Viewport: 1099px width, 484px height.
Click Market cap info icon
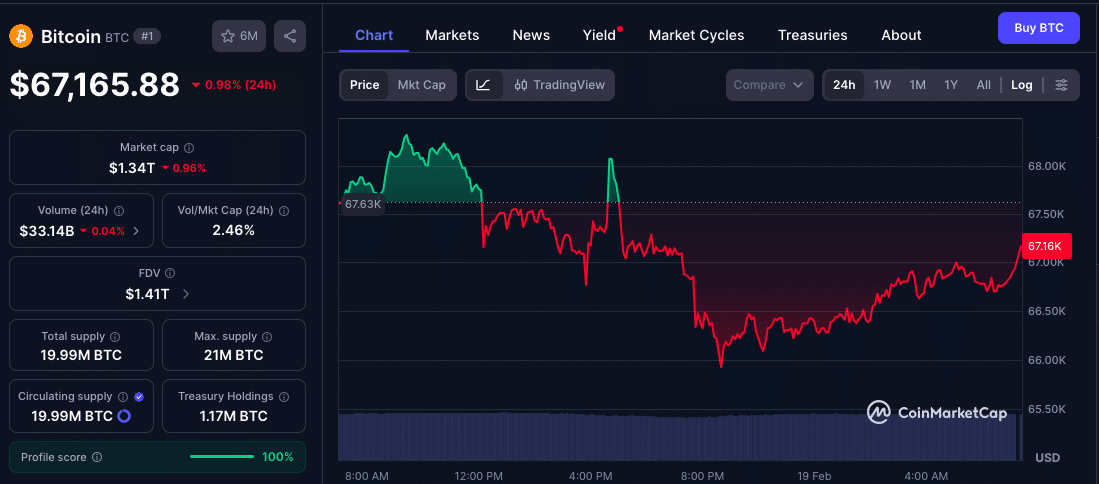189,148
